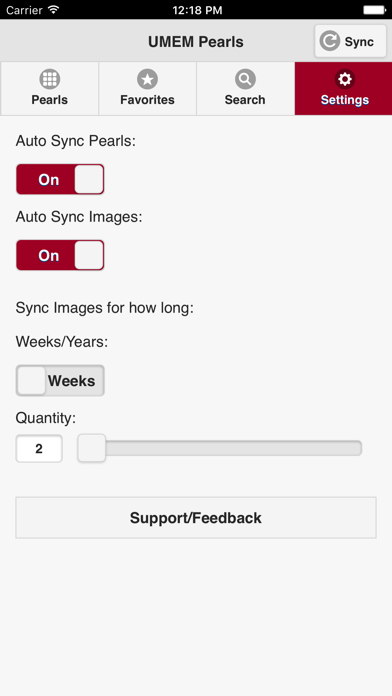Tap the Favorites star icon
Screen dimensions: 392x696
tap(147, 79)
